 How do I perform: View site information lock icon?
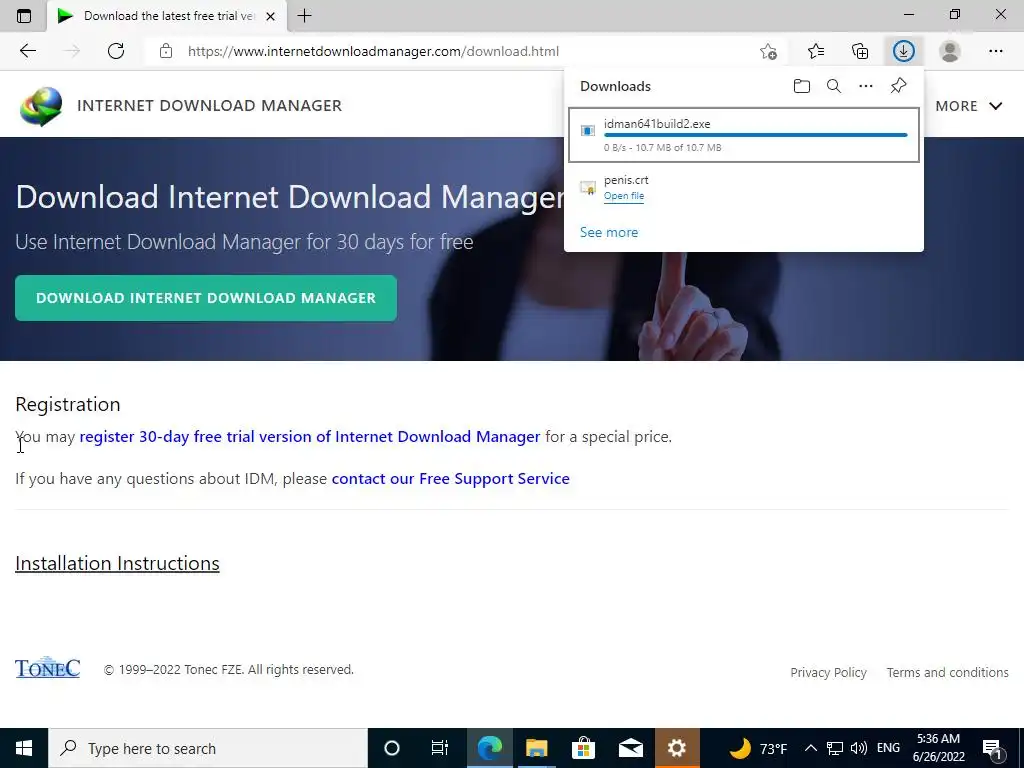pyautogui.click(x=166, y=51)
